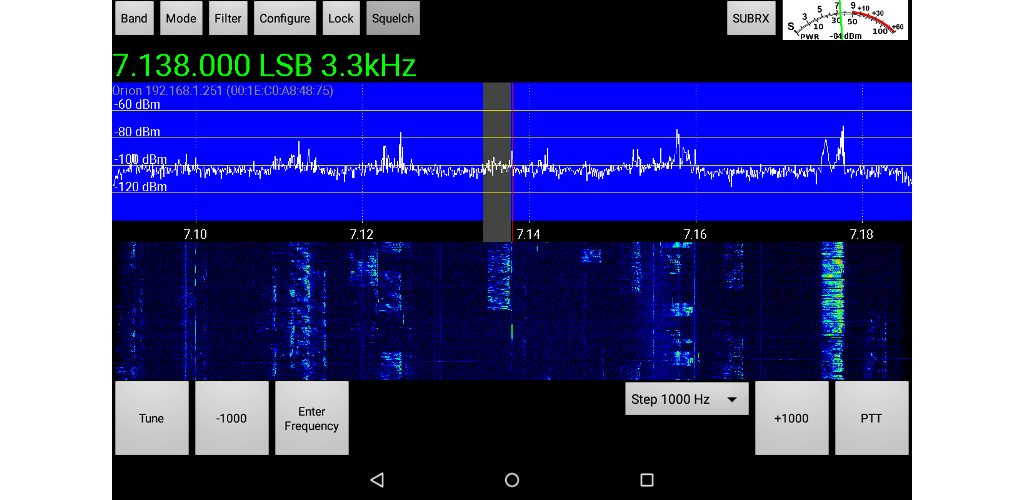Click the Orion 192.168.1.251 radio info text
This screenshot has width=1024, height=500.
(223, 91)
